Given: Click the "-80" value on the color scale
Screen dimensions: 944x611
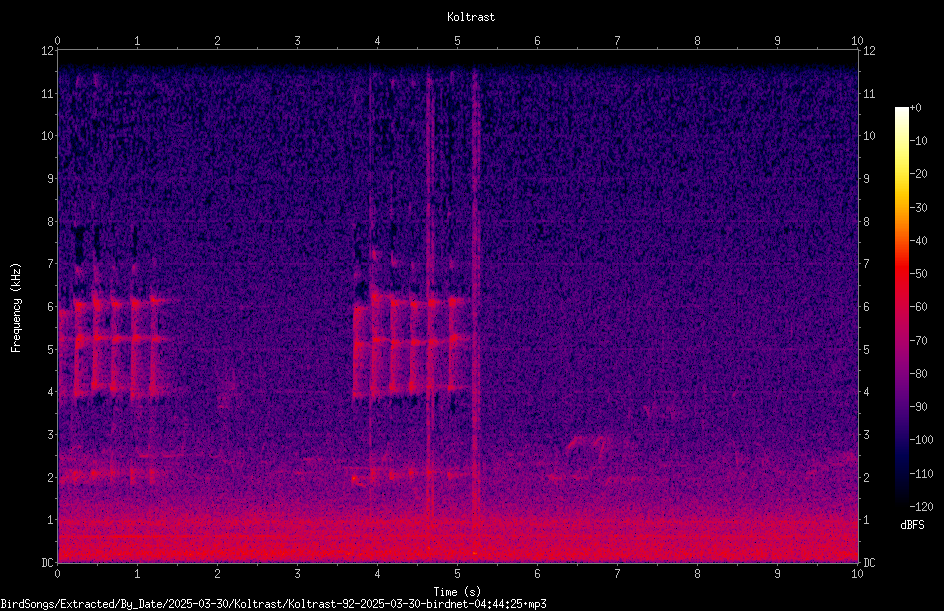Looking at the screenshot, I should tap(918, 374).
